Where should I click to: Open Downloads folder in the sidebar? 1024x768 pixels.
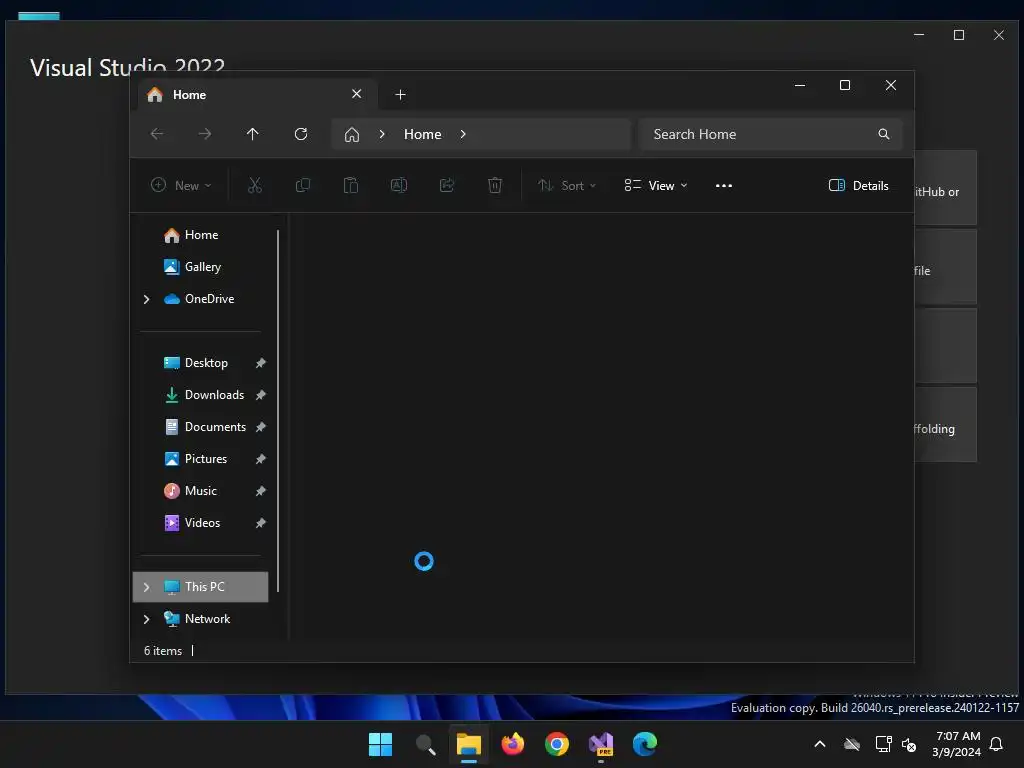click(214, 395)
